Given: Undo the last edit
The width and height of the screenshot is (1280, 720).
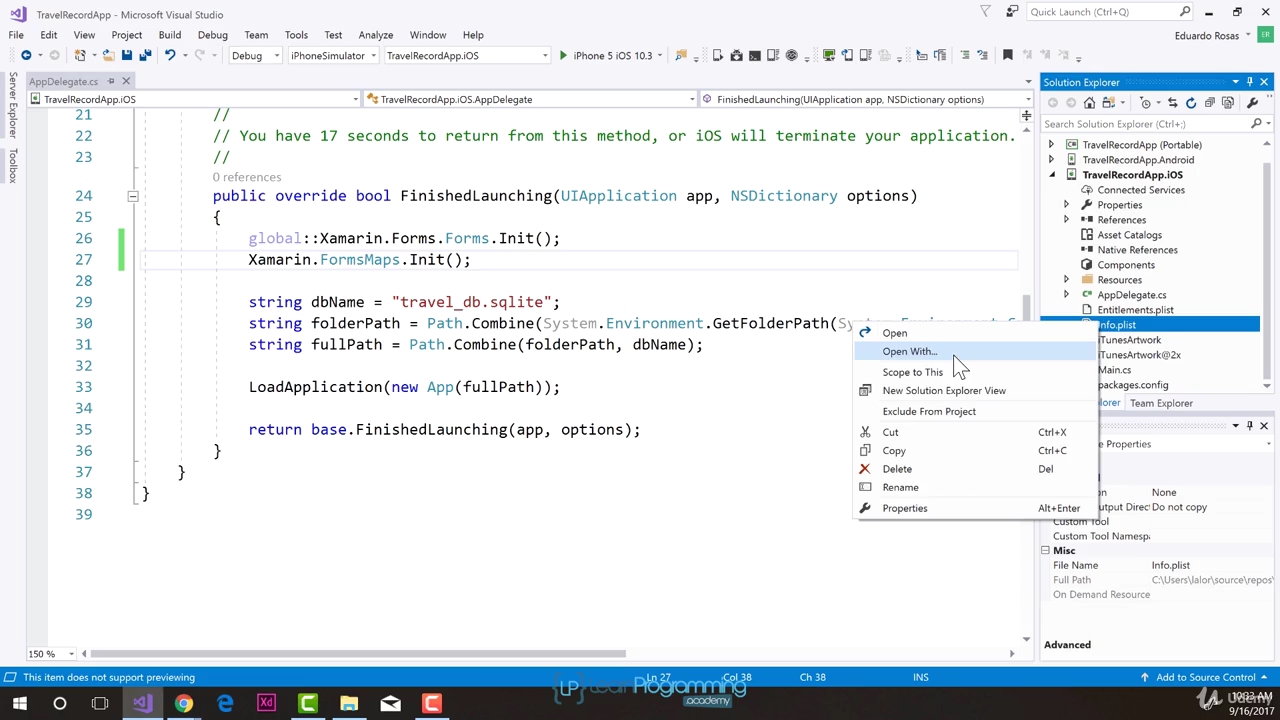Looking at the screenshot, I should pyautogui.click(x=170, y=55).
